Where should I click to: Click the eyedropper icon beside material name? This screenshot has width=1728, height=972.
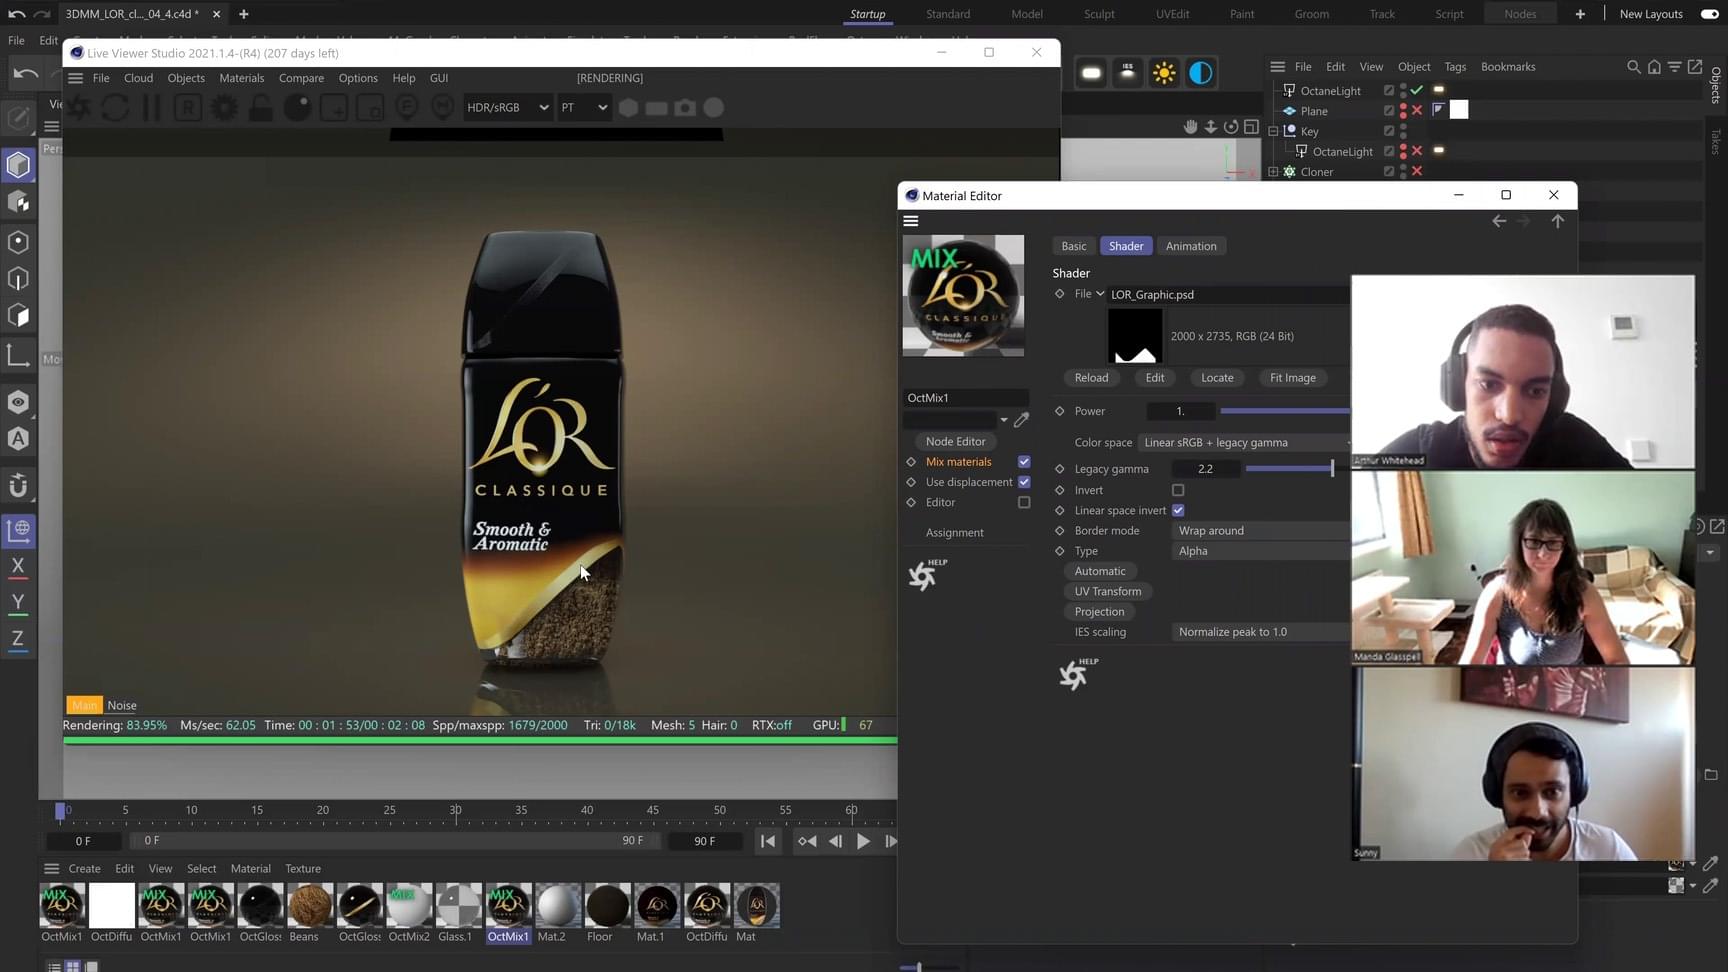click(x=1021, y=420)
